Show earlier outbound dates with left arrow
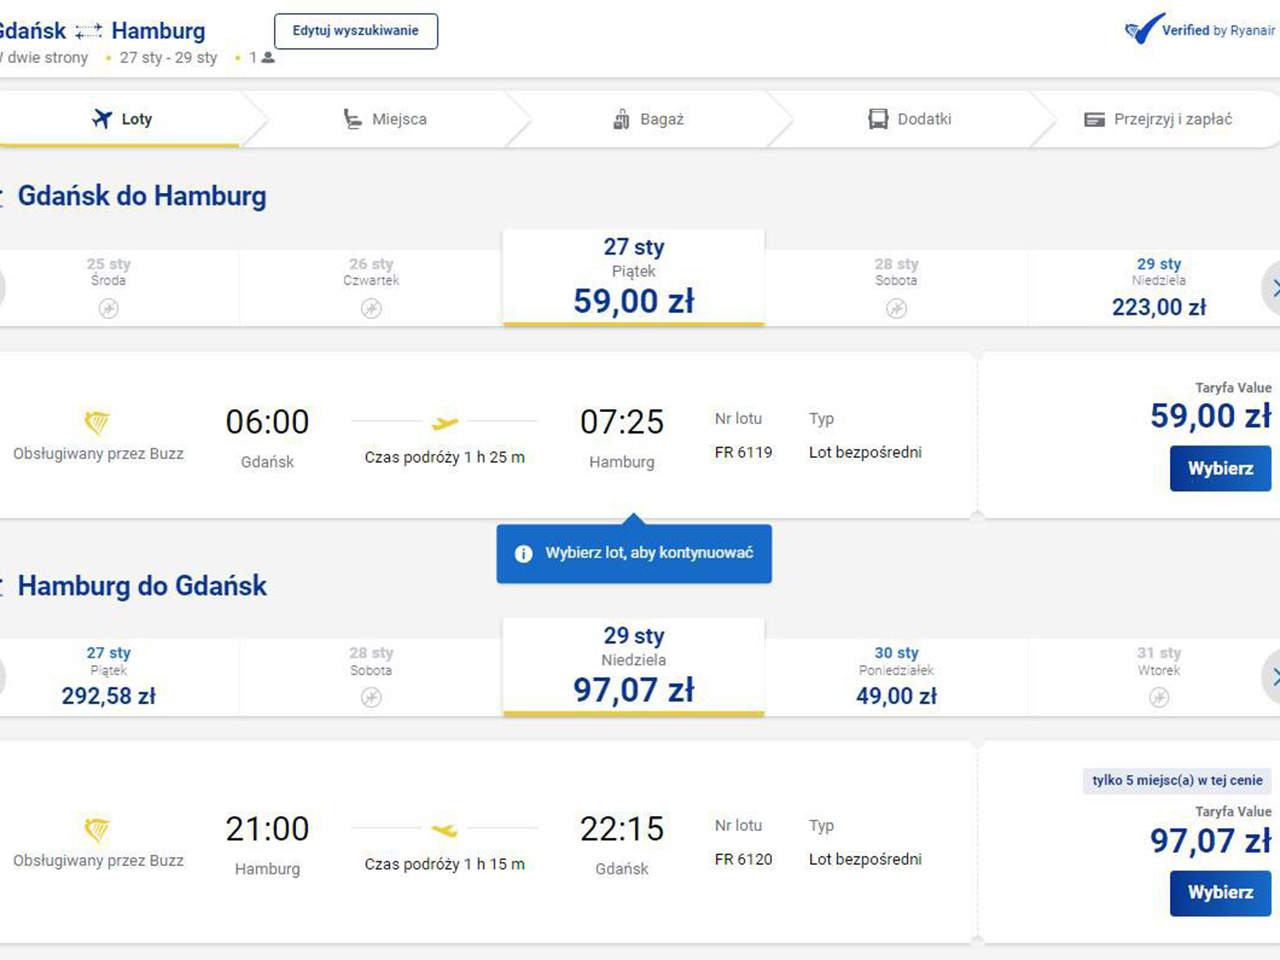The width and height of the screenshot is (1280, 960). click(x=3, y=288)
